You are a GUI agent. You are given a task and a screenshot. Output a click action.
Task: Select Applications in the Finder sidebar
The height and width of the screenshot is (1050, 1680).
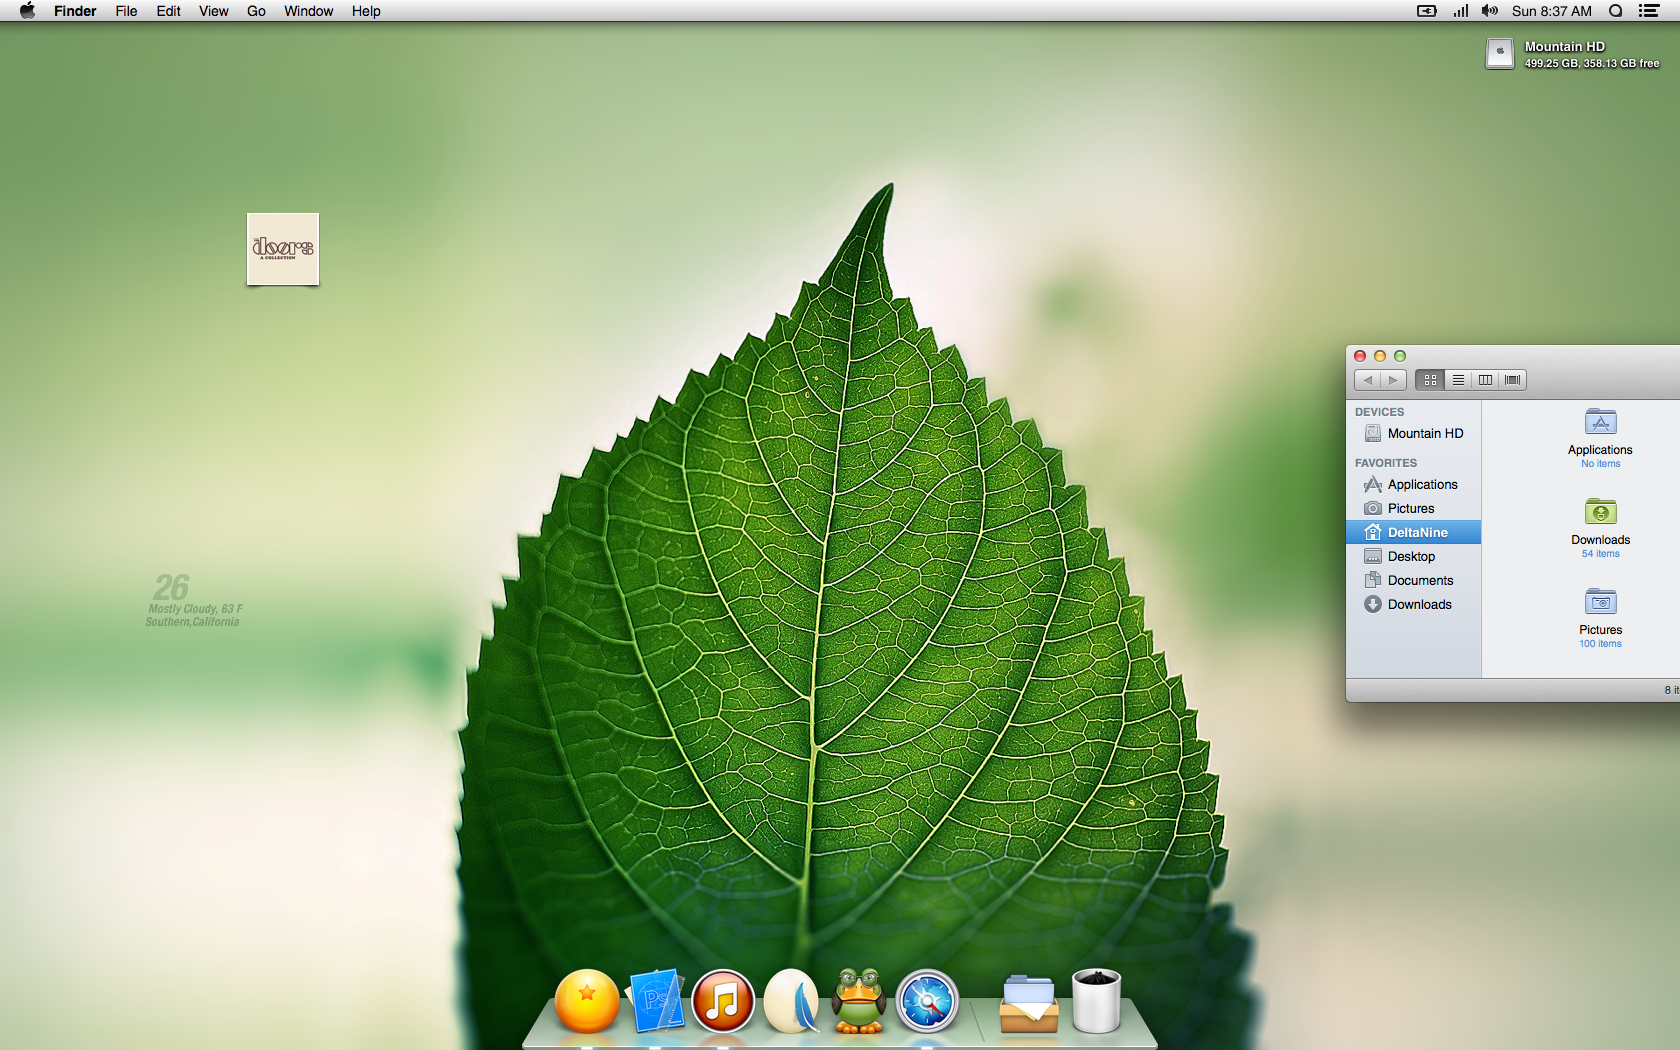[x=1413, y=484]
